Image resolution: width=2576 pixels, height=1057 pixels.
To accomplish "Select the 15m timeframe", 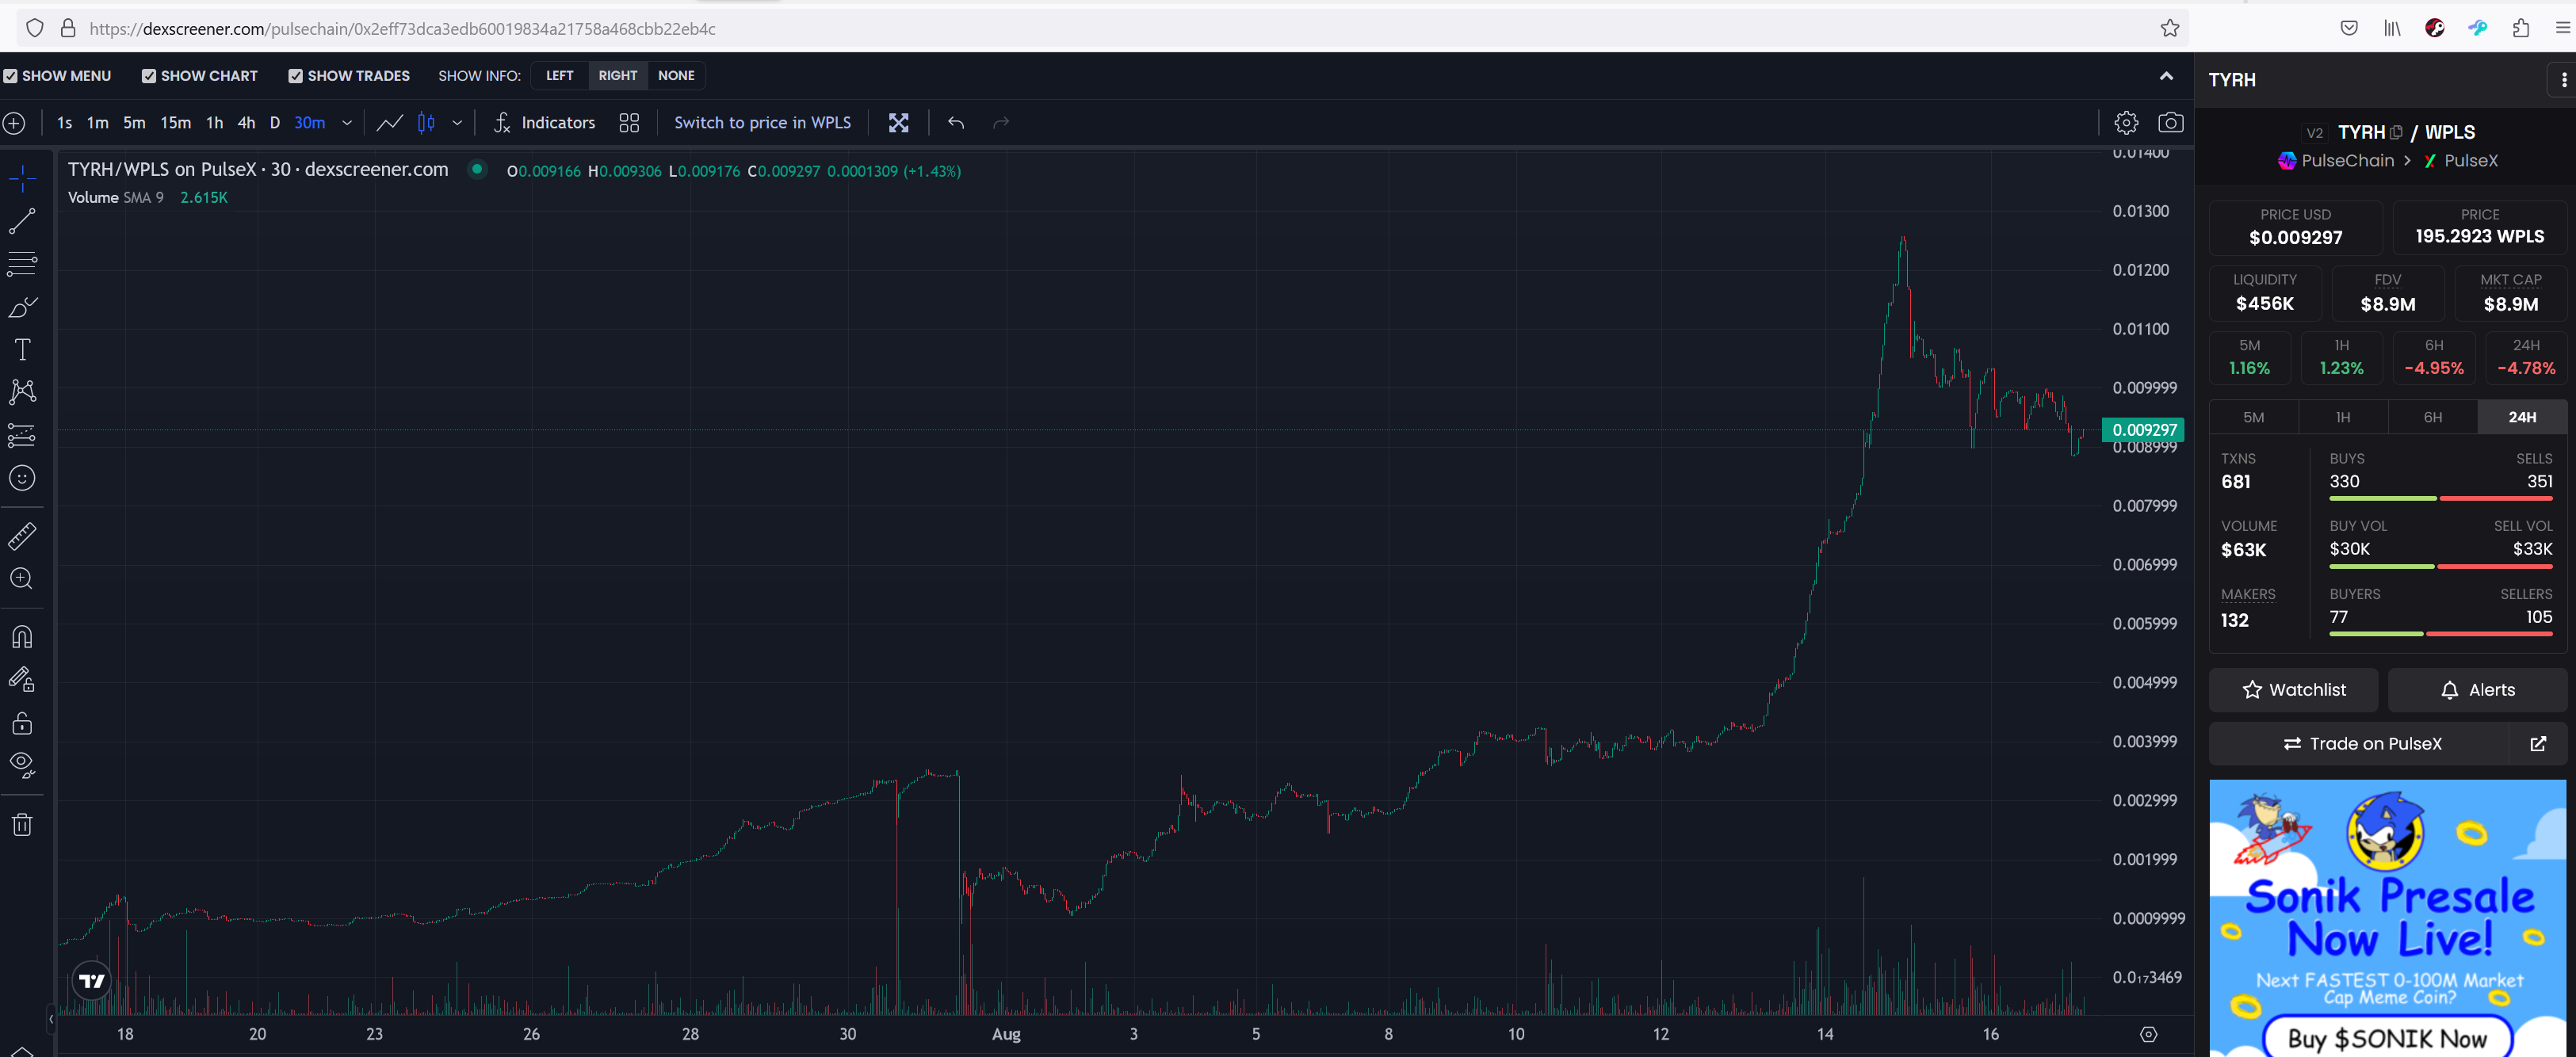I will click(176, 123).
